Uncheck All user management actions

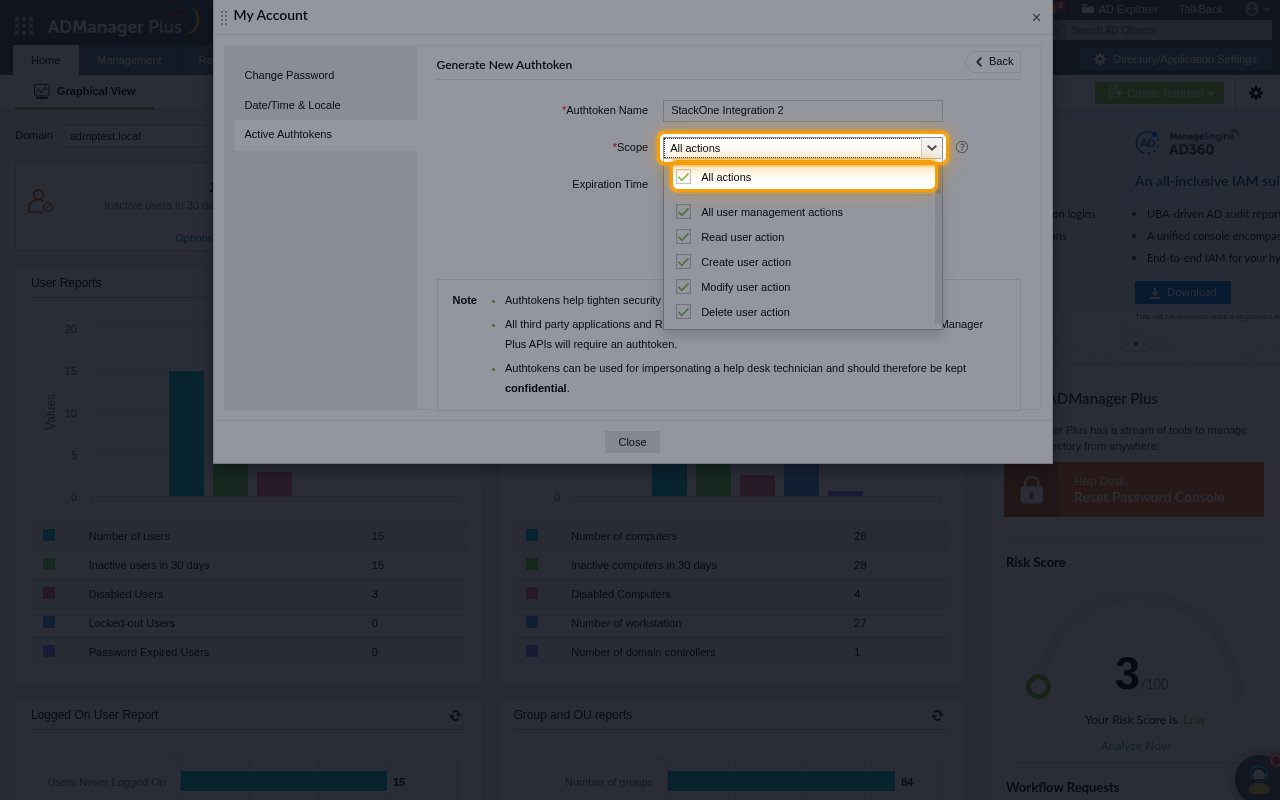point(684,212)
